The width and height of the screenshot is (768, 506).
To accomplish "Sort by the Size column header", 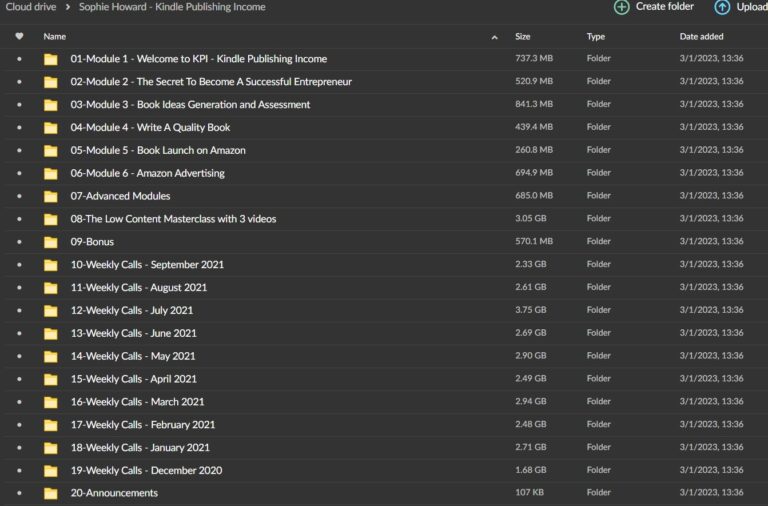I will point(523,37).
